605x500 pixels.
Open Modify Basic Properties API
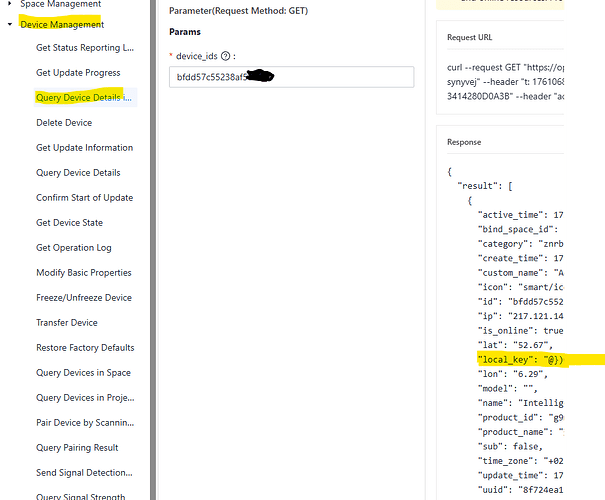click(84, 272)
